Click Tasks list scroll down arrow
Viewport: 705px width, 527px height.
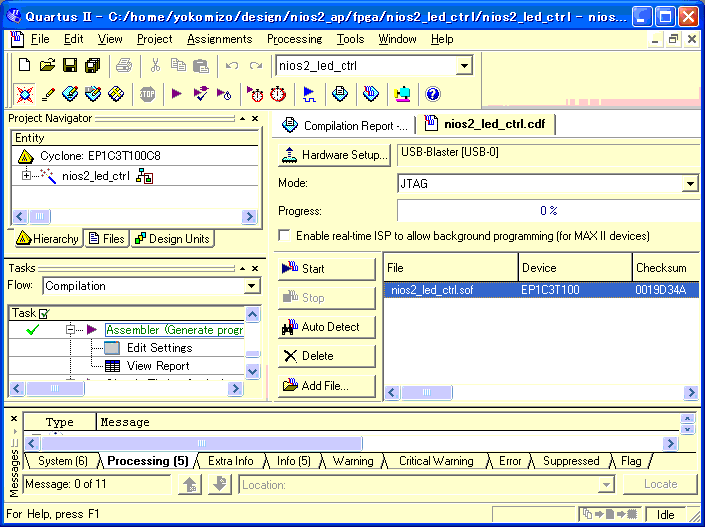pyautogui.click(x=252, y=371)
